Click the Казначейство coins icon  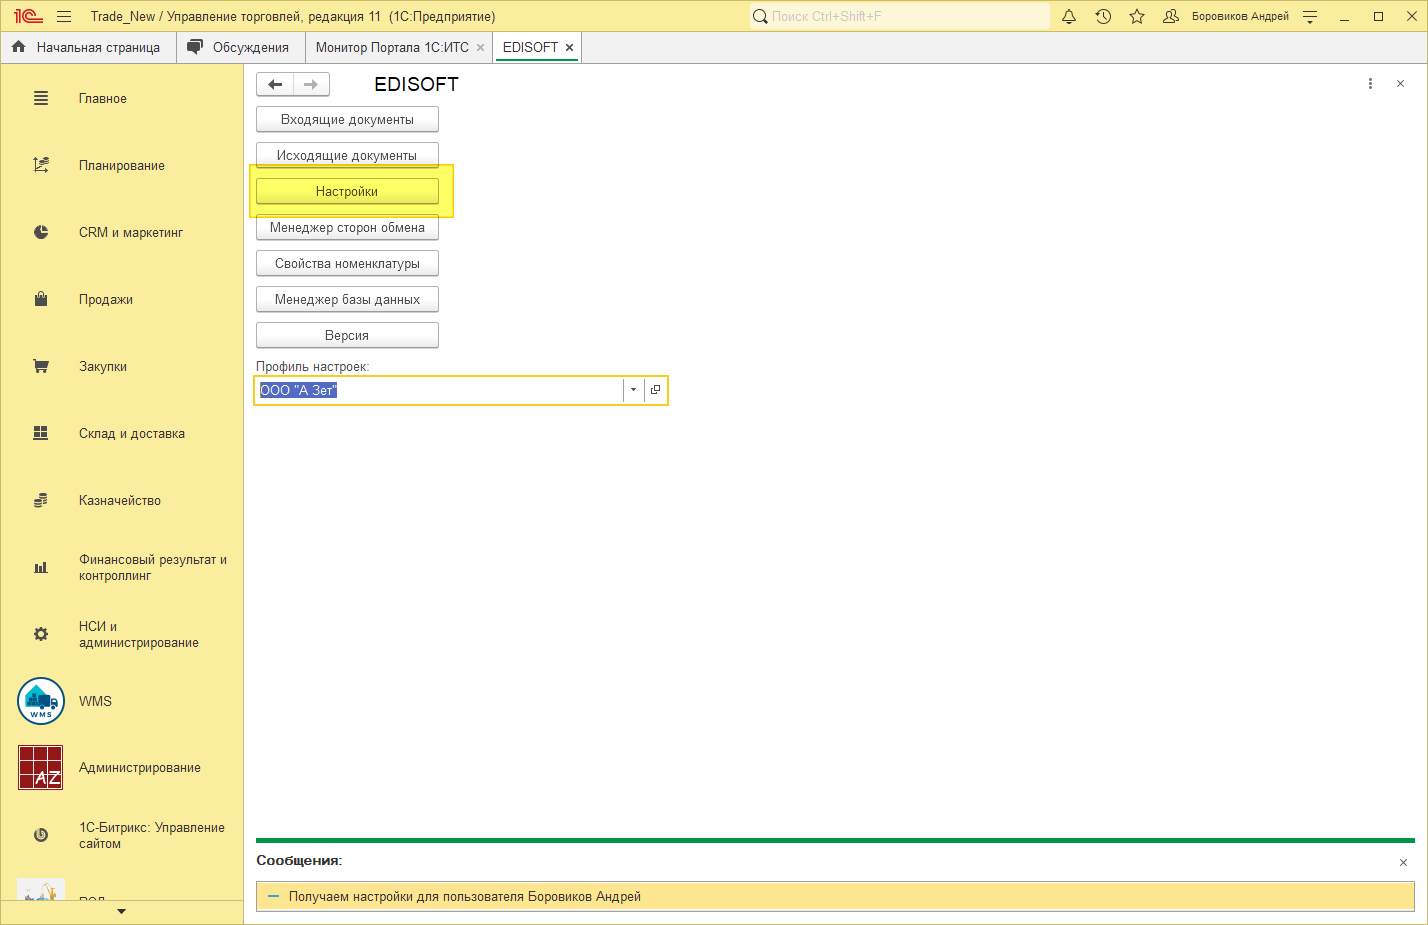[41, 501]
